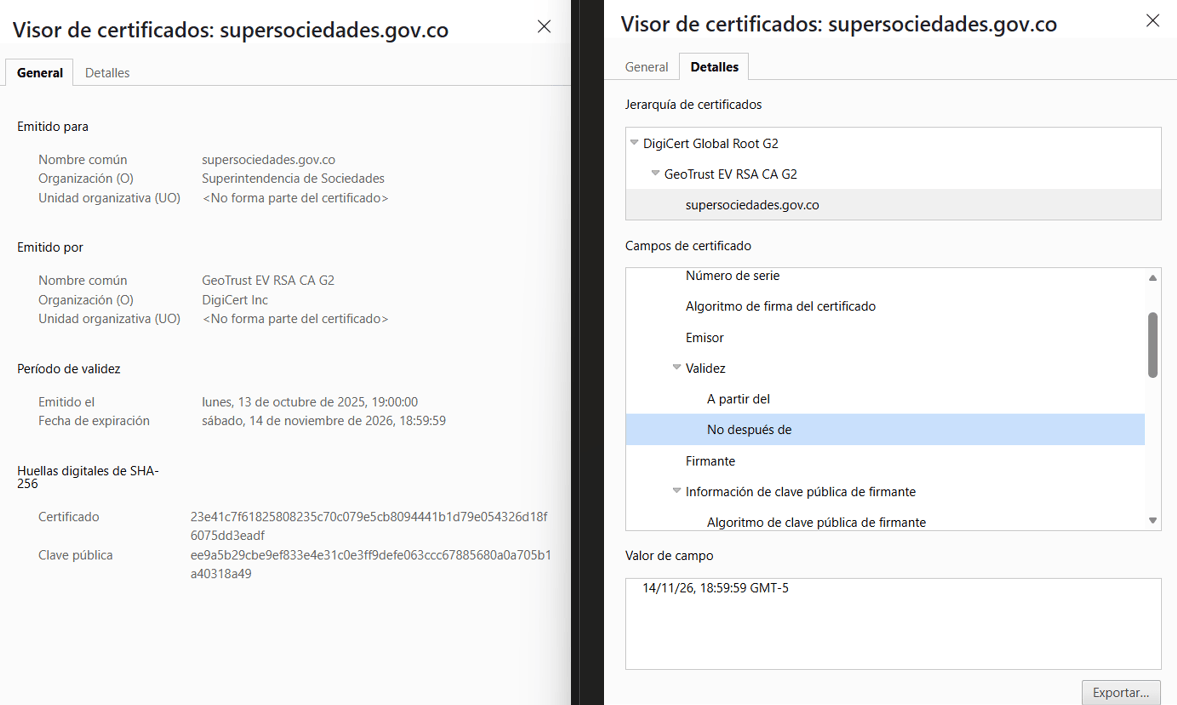Switch to General tab in right certificate viewer

point(646,67)
